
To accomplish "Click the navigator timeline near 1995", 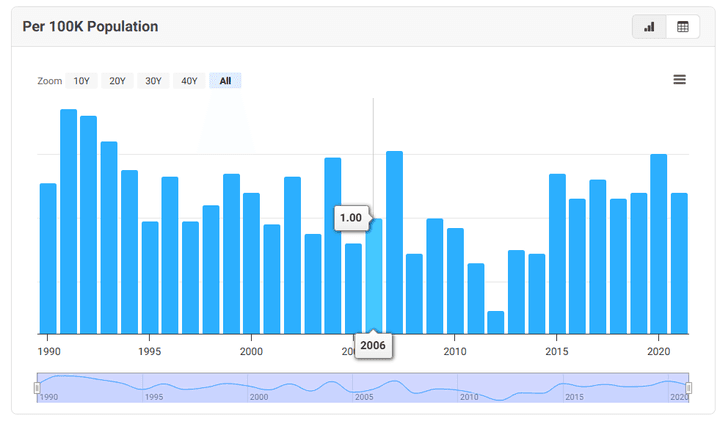I will (x=152, y=387).
